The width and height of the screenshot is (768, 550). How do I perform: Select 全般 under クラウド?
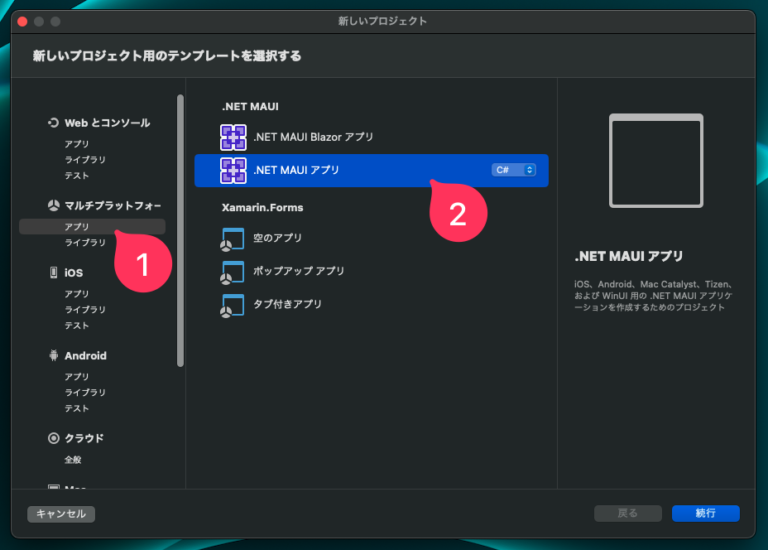click(x=73, y=460)
